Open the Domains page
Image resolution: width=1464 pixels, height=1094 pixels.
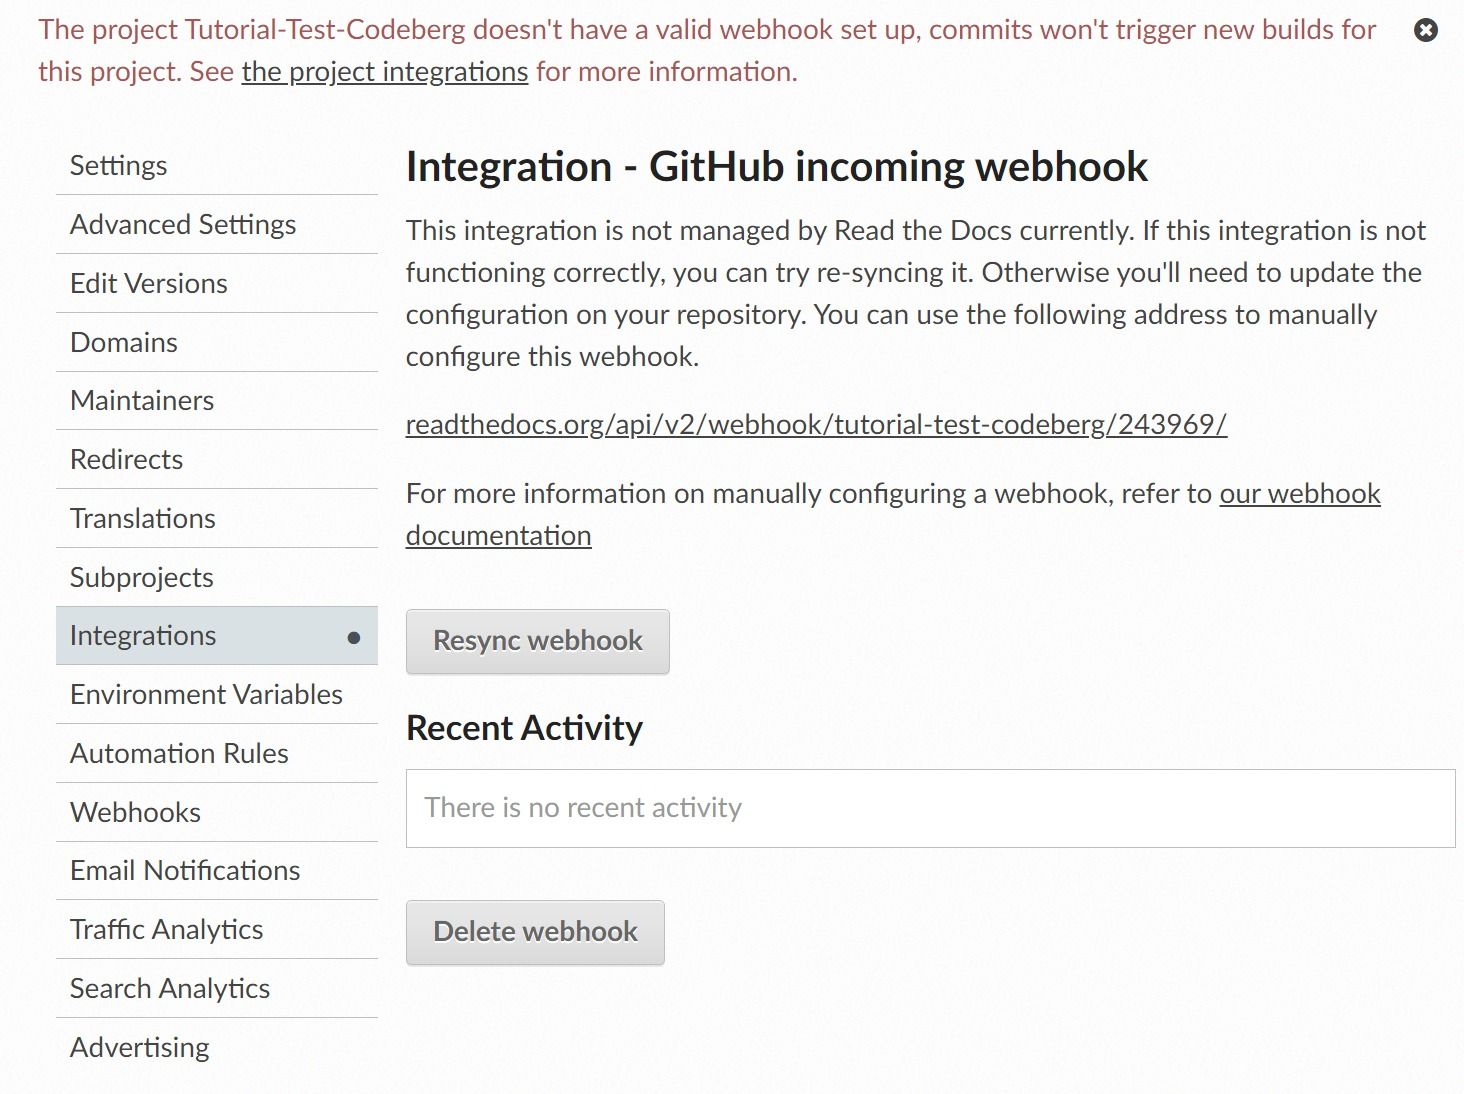[123, 342]
